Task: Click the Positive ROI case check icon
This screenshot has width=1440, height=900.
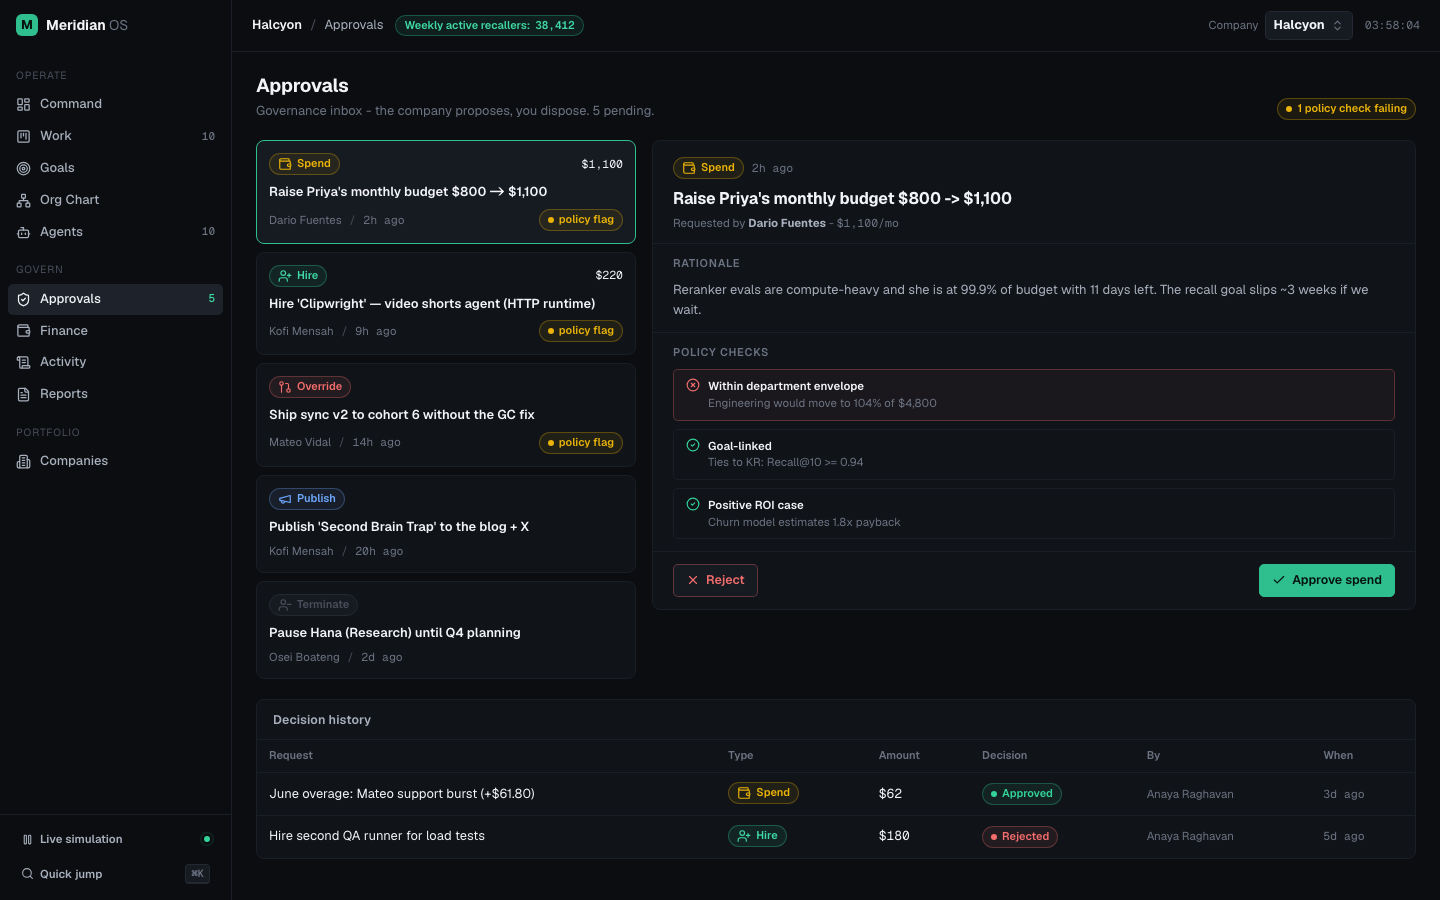Action: [693, 504]
